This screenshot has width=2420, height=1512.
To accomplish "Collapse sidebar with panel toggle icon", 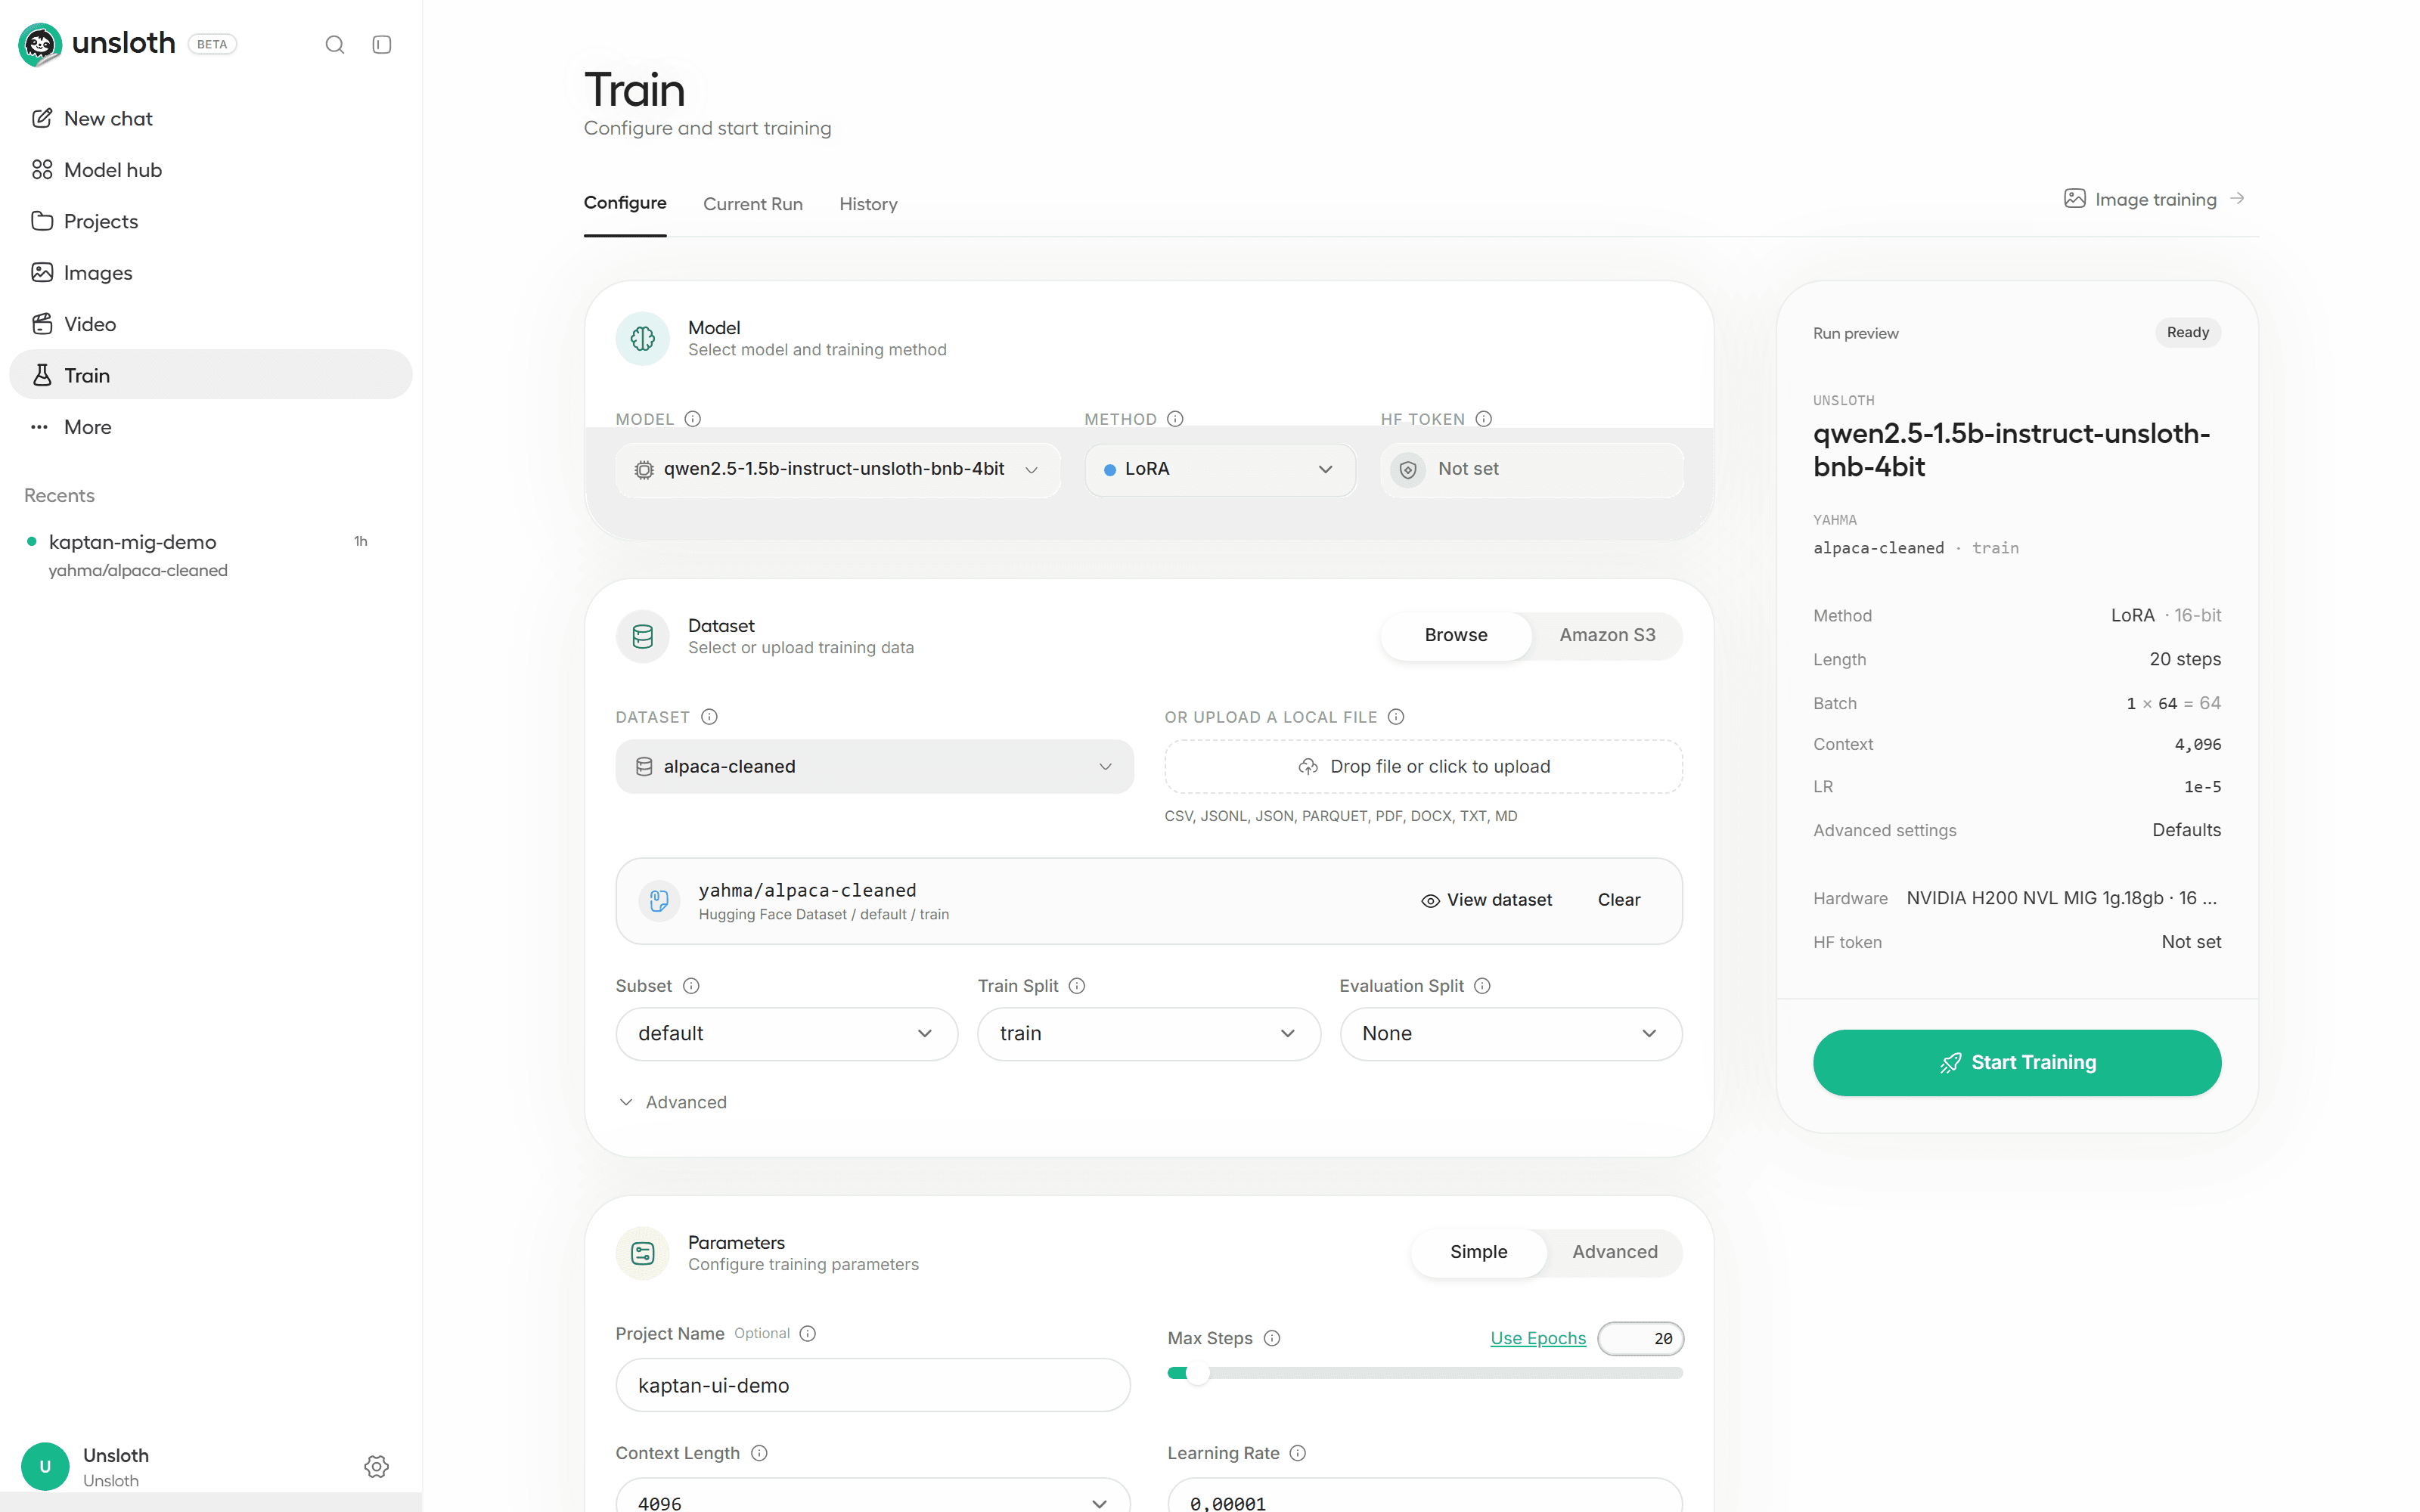I will (x=382, y=44).
